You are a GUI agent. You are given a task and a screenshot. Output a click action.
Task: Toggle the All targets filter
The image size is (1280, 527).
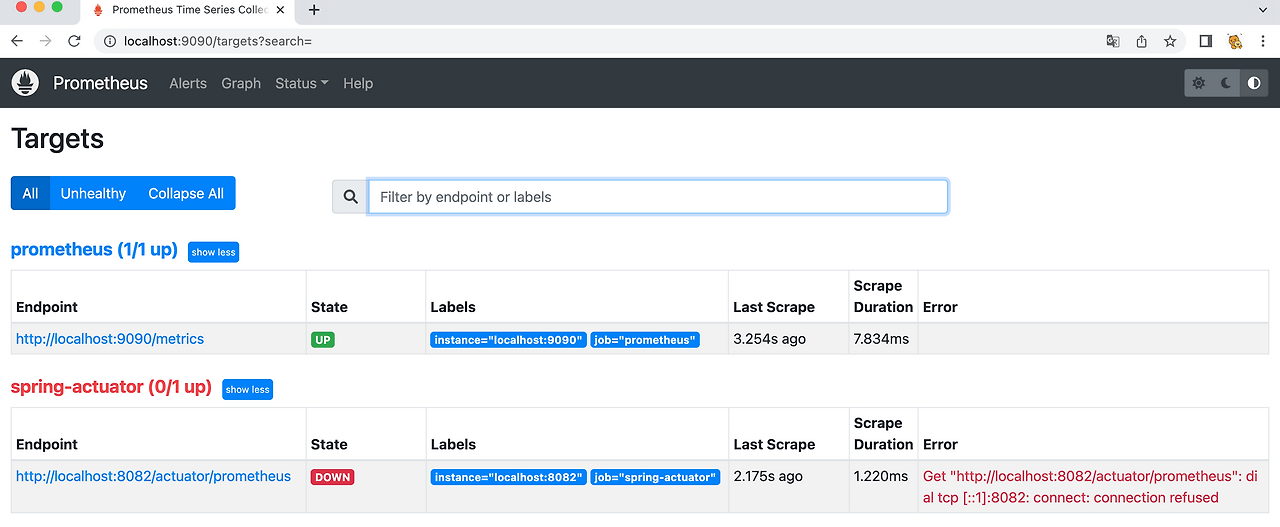tap(30, 194)
